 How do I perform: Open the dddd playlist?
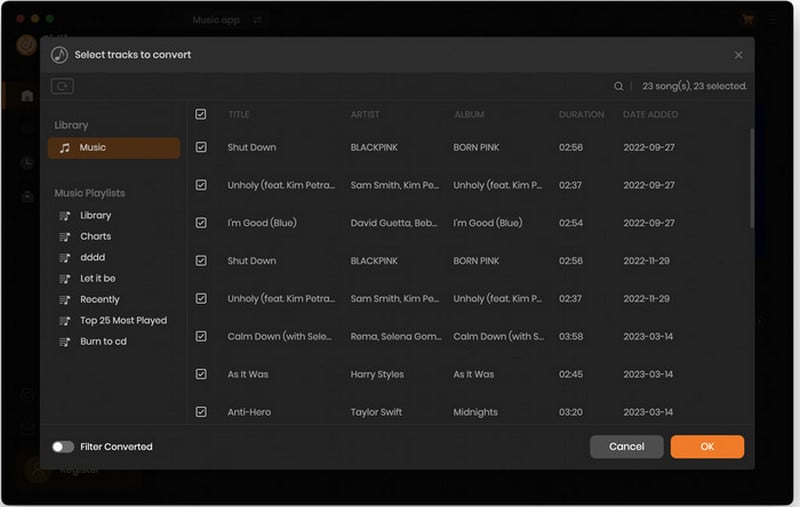[92, 258]
